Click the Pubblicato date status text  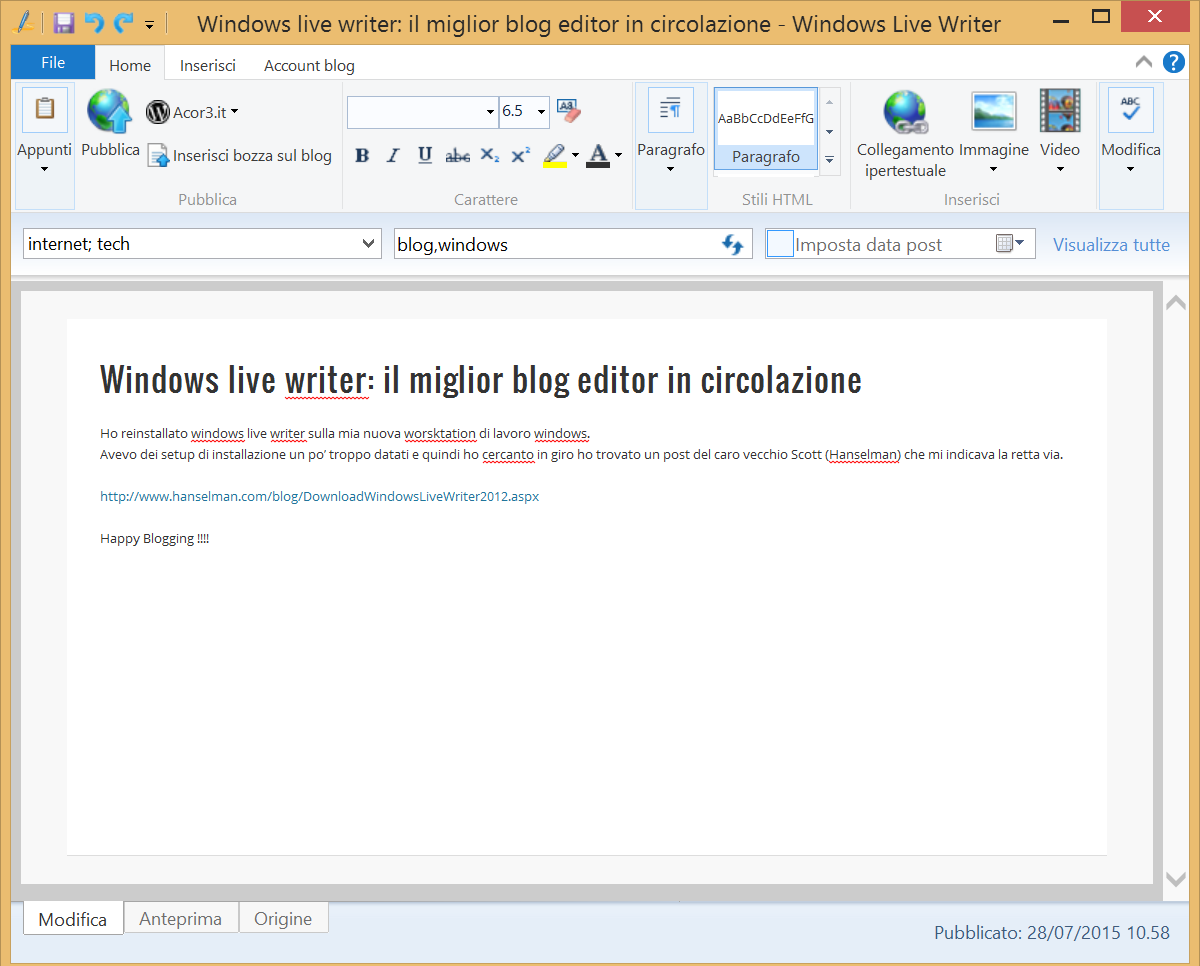tap(1052, 932)
